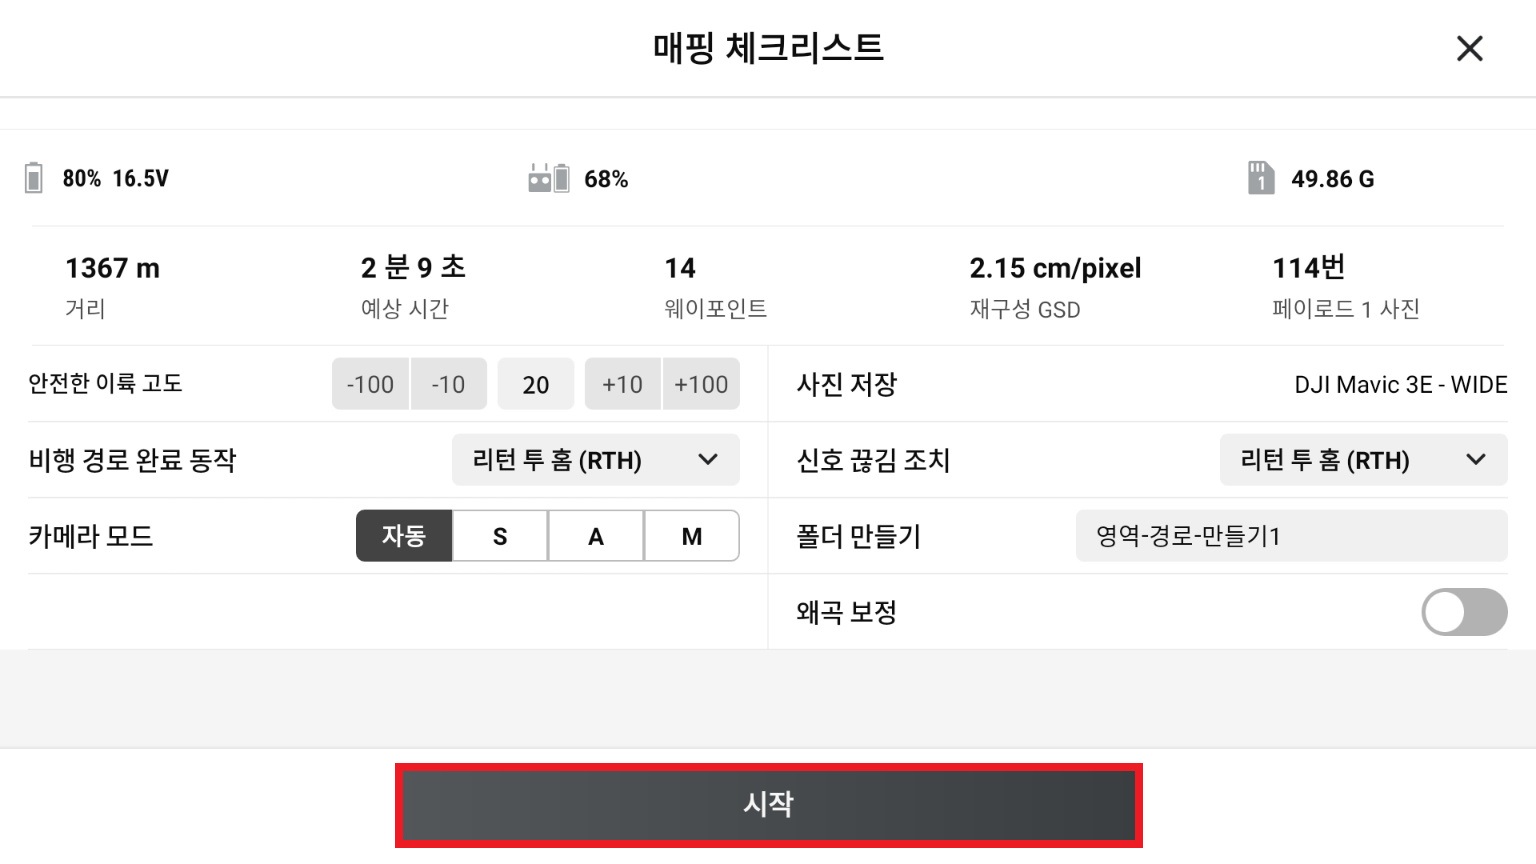Decrease takeoff altitude by 10

click(x=448, y=384)
